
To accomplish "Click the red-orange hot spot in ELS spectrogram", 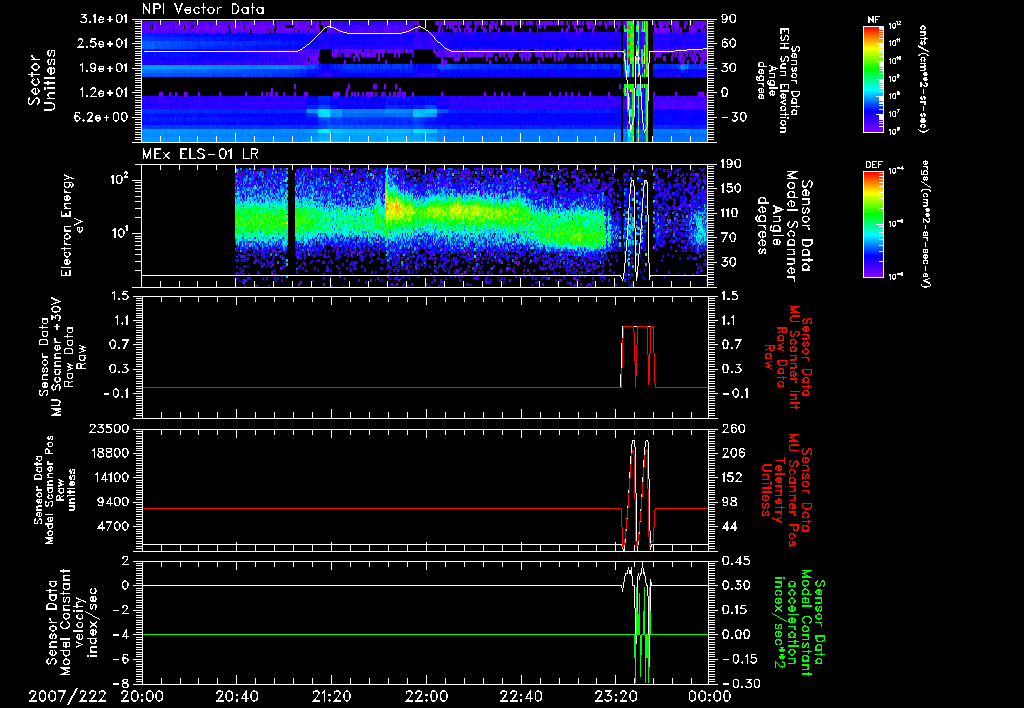I will [x=394, y=208].
